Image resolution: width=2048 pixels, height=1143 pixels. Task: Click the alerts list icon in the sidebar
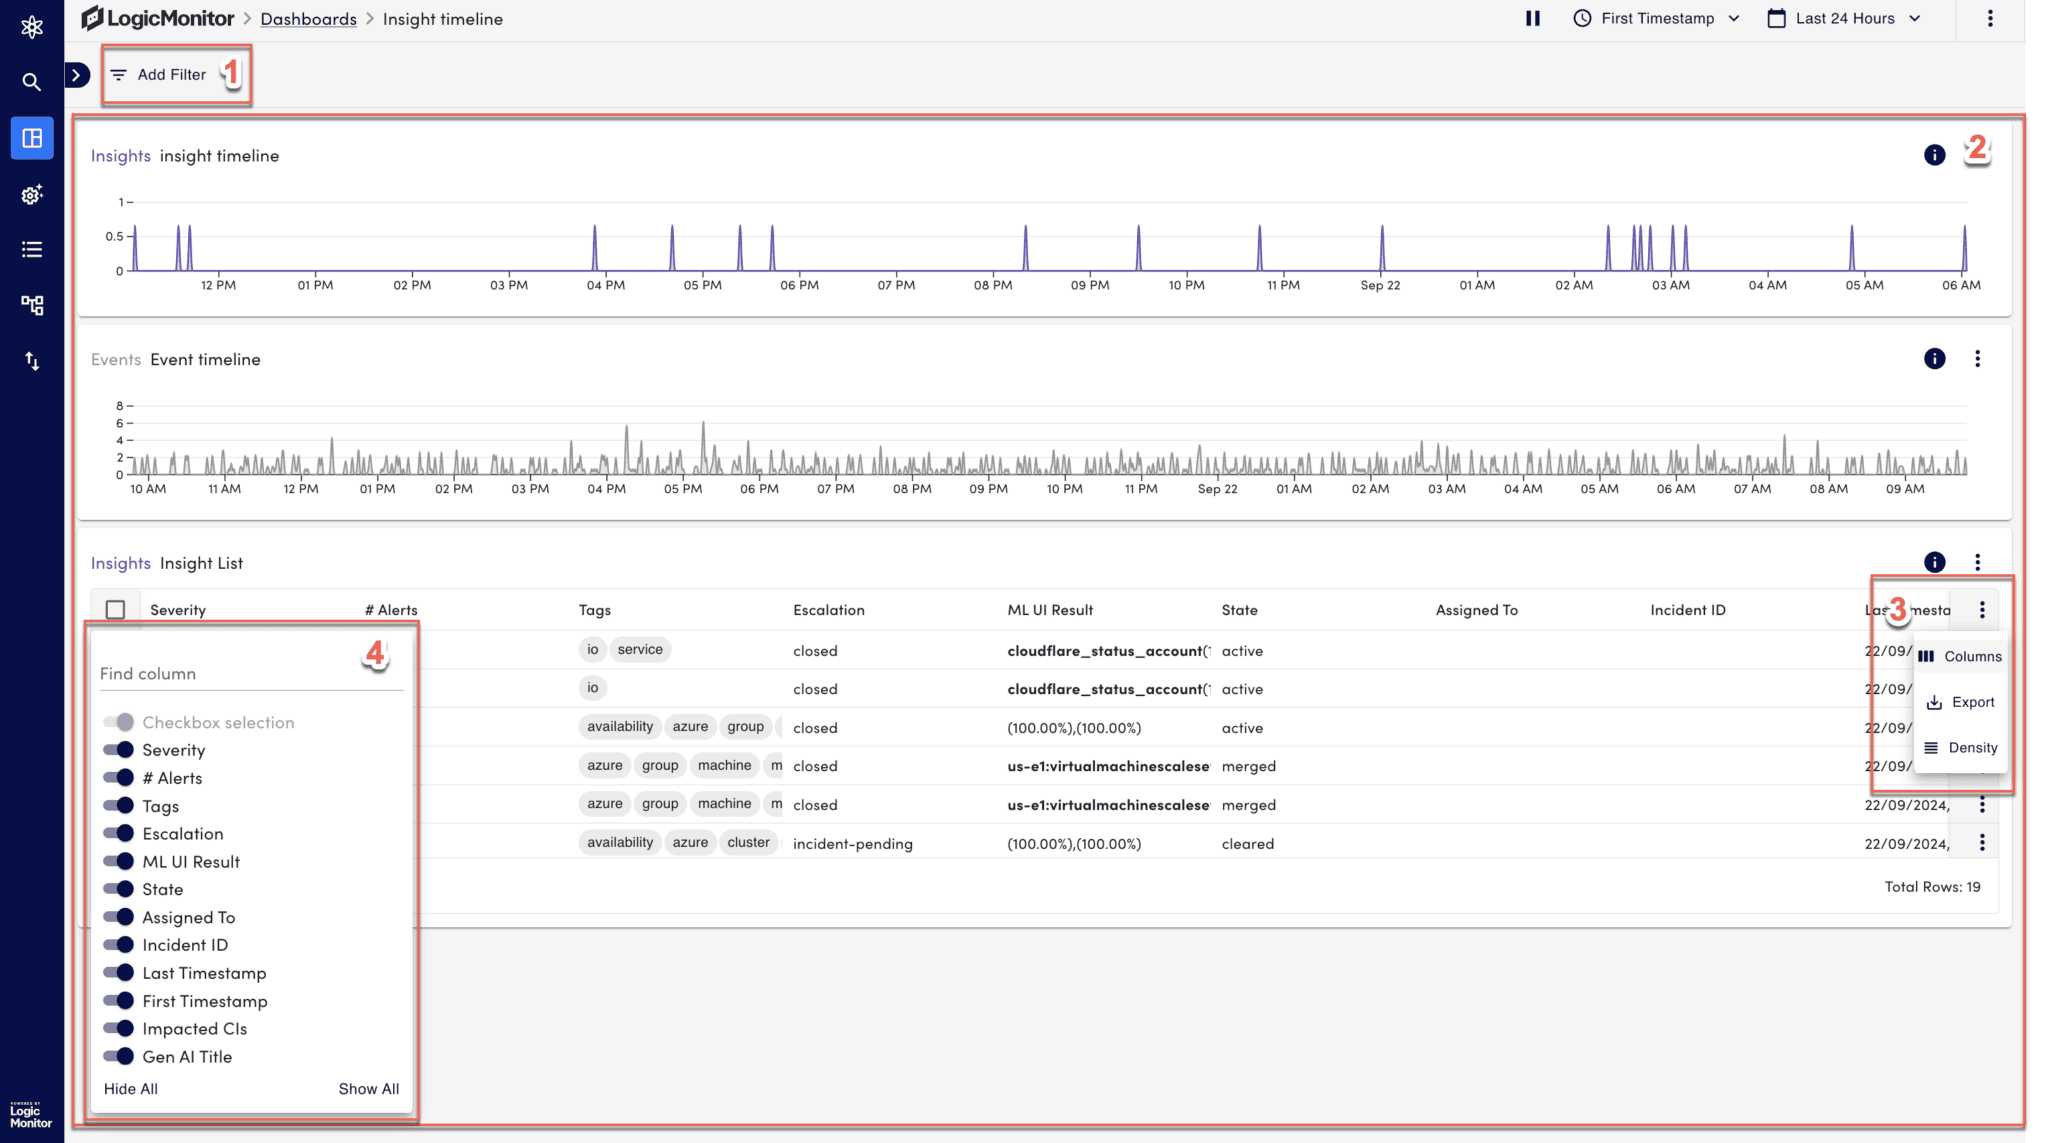click(x=32, y=249)
